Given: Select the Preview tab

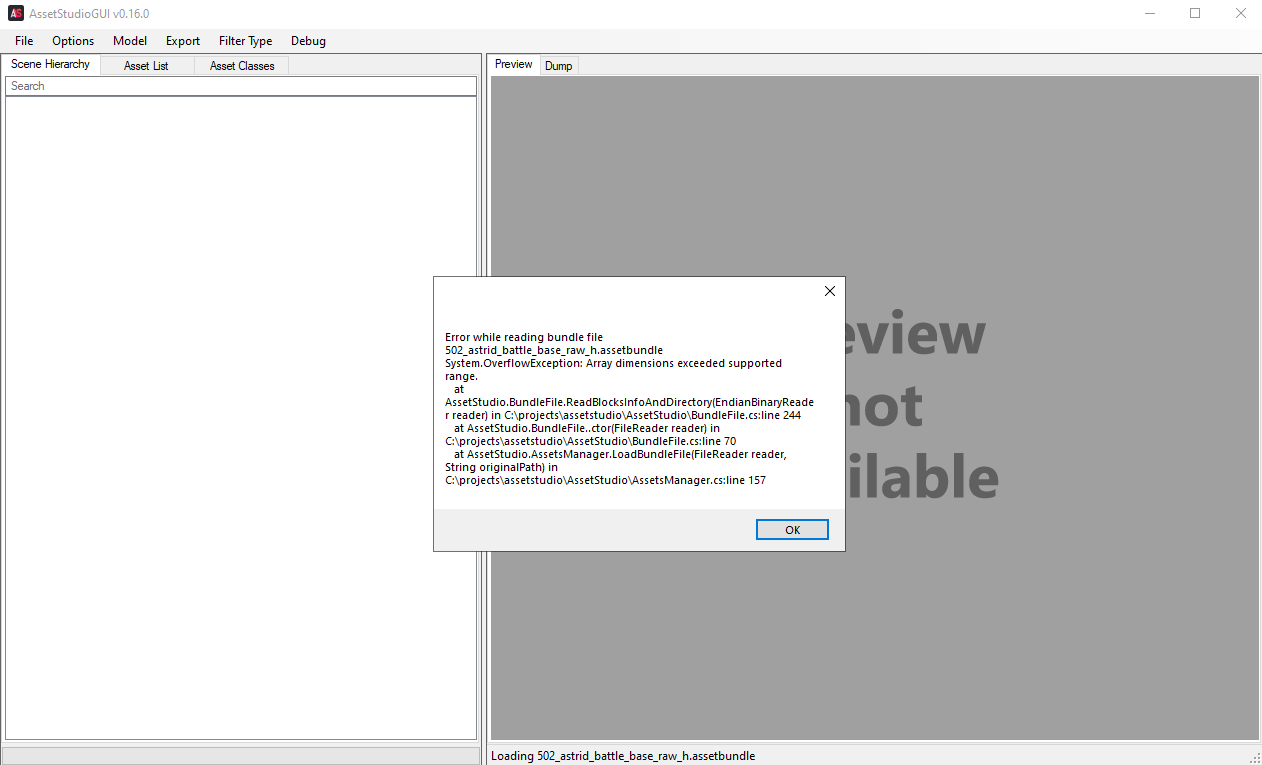Looking at the screenshot, I should coord(512,64).
